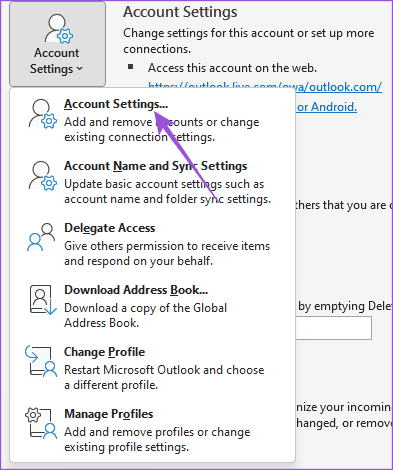Click the Change Profile arrow icon

tap(41, 361)
